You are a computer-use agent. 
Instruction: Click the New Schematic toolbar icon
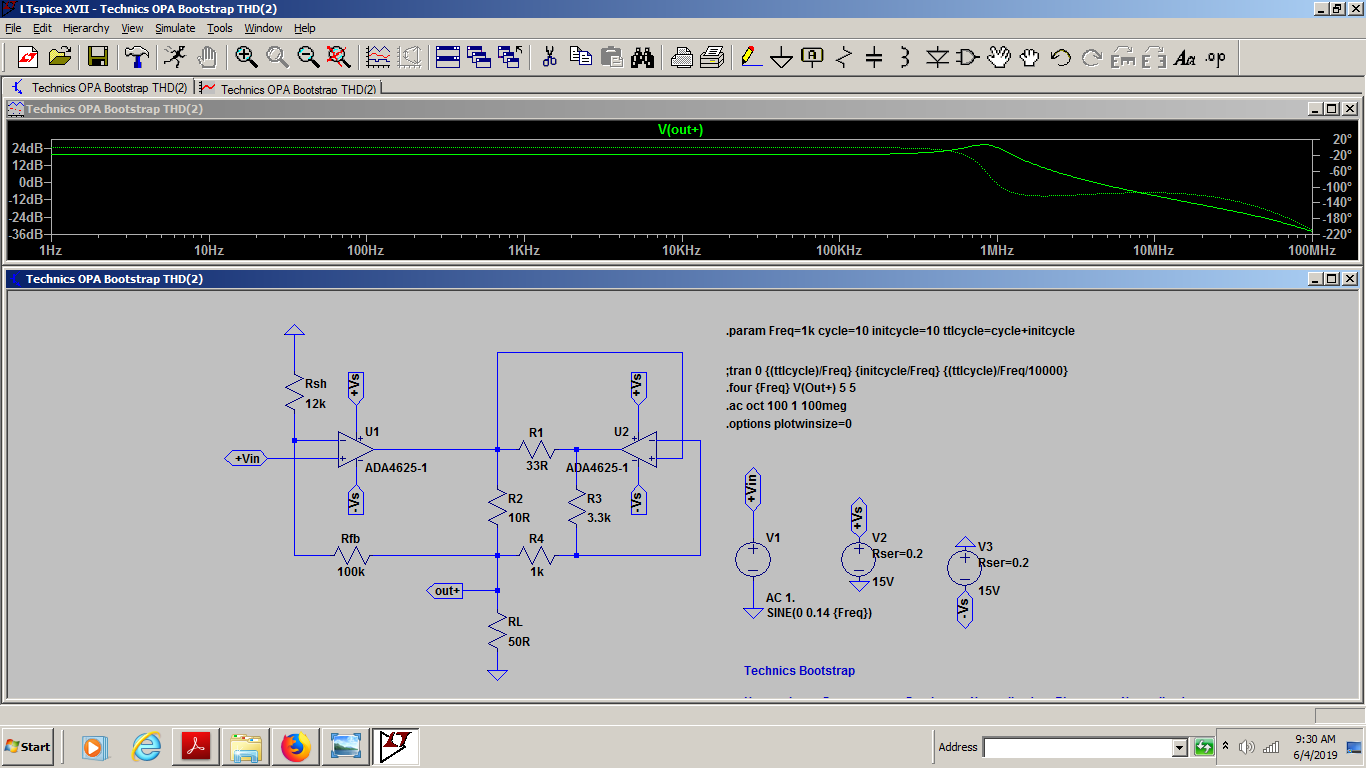[x=28, y=57]
